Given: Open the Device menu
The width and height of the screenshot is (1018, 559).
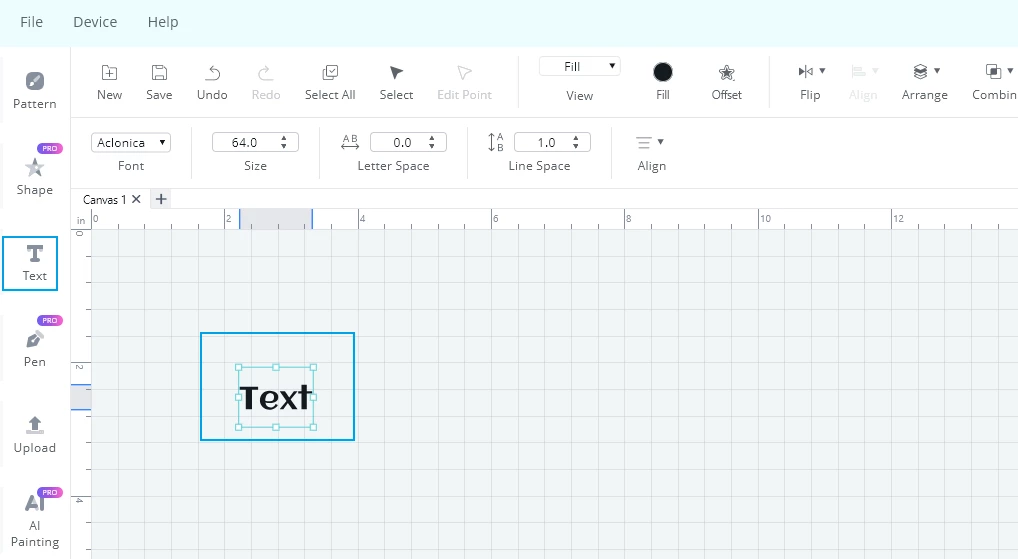Looking at the screenshot, I should pos(95,22).
